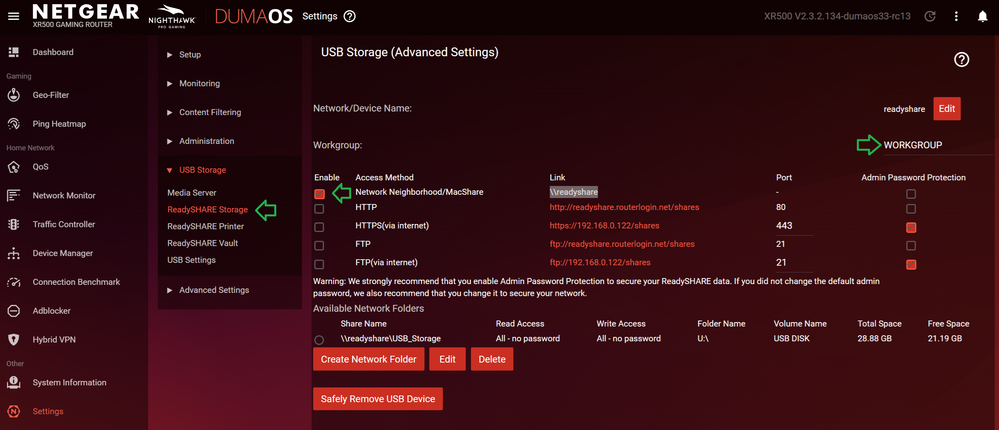
Task: Click the DumaOS logo
Action: point(254,17)
